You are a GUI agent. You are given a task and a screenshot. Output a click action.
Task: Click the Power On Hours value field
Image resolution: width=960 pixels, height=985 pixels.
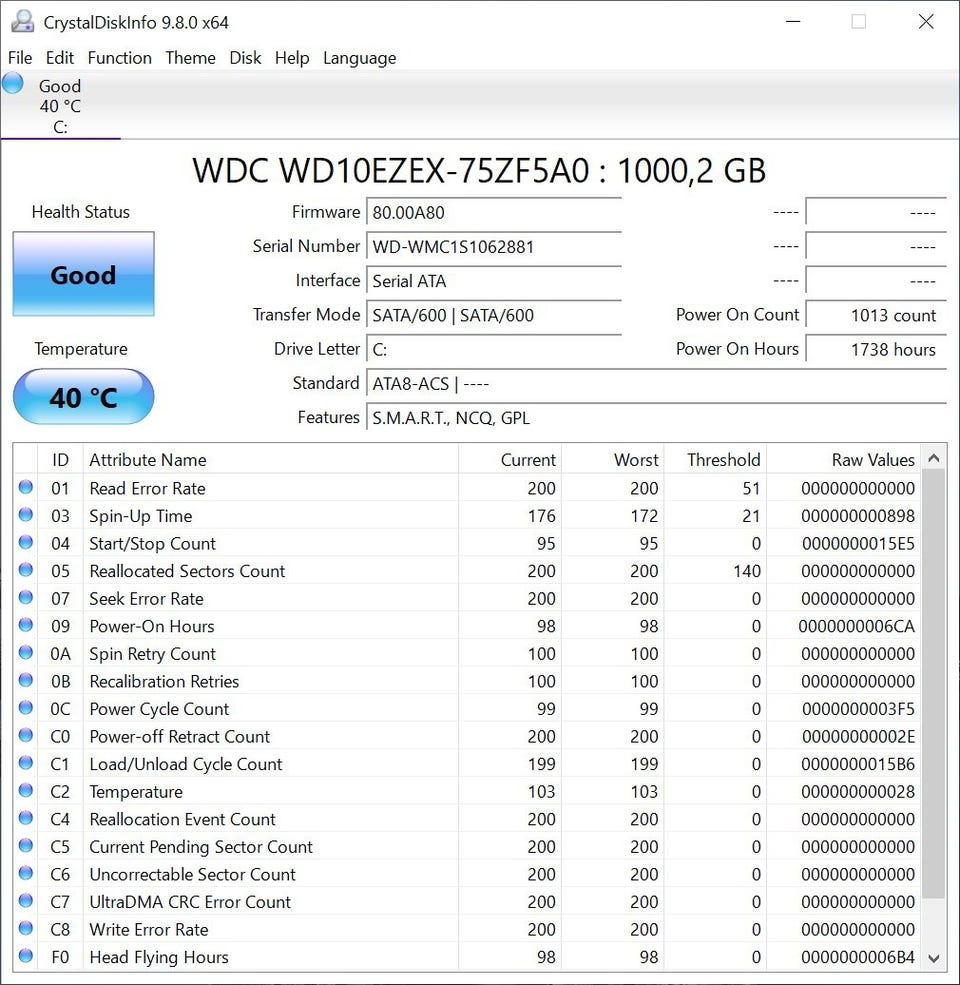click(x=876, y=349)
